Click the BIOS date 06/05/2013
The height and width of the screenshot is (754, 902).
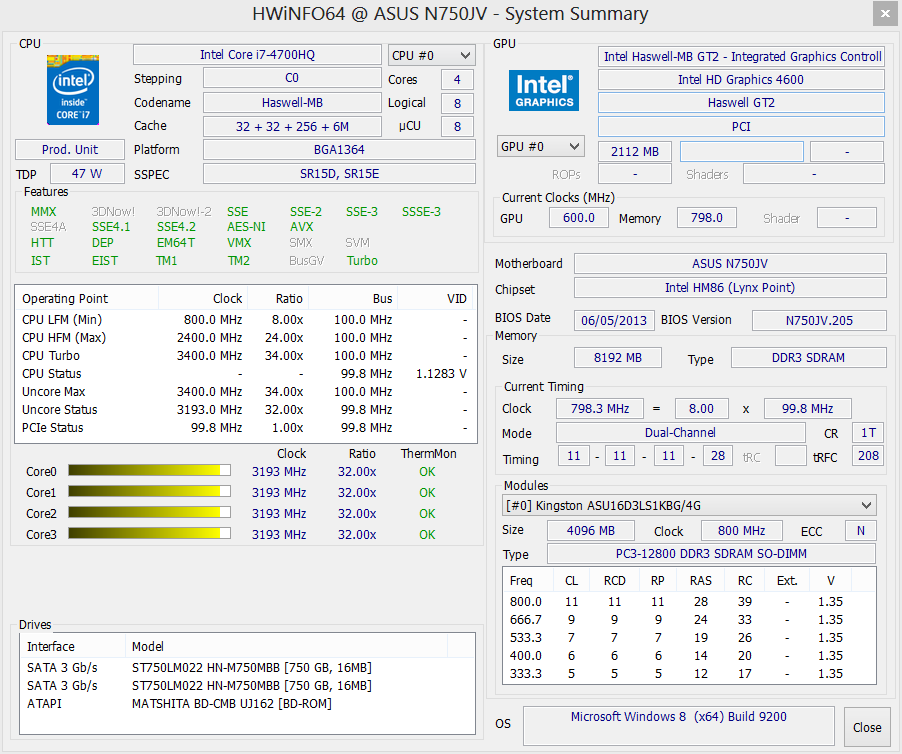614,320
